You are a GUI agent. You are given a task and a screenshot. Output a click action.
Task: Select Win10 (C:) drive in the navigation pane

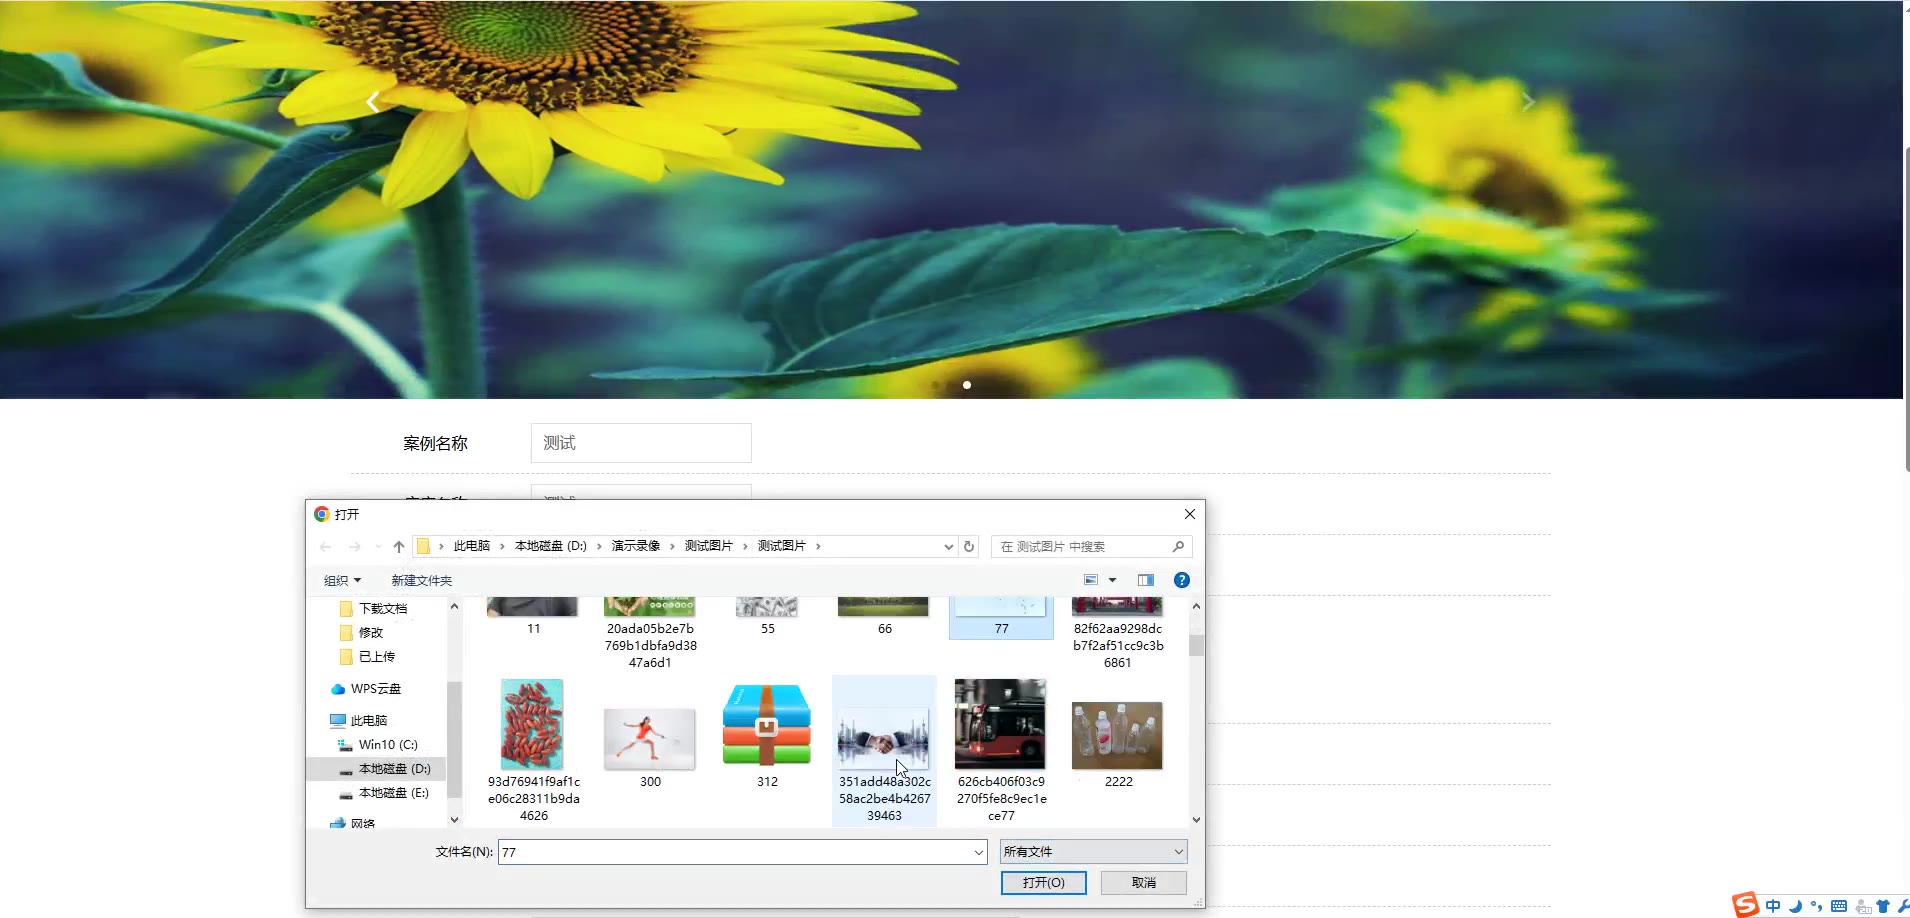tap(388, 744)
